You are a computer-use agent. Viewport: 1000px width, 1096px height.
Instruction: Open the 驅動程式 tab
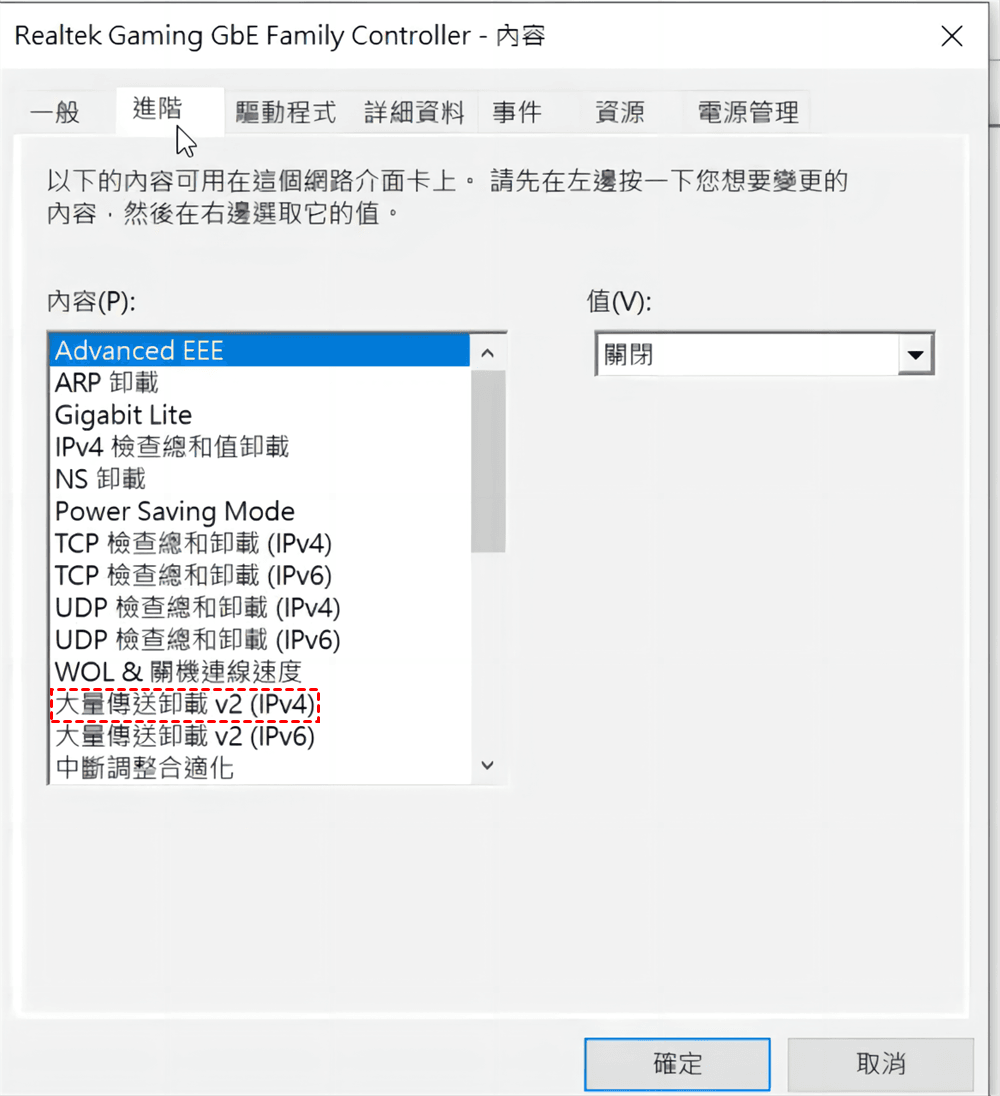pos(285,112)
